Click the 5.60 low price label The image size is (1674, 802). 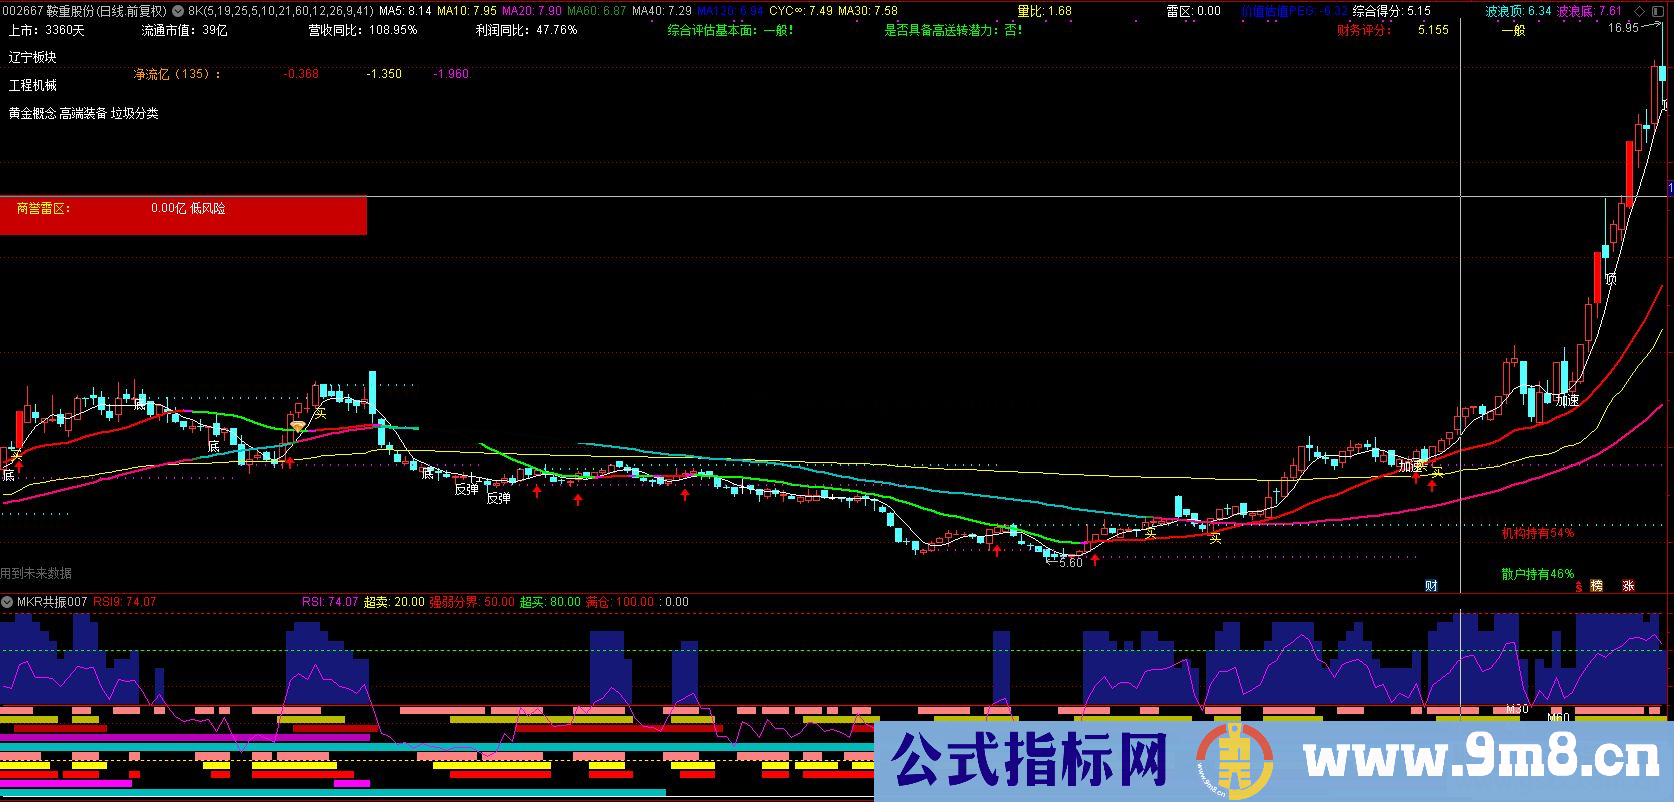point(1070,563)
